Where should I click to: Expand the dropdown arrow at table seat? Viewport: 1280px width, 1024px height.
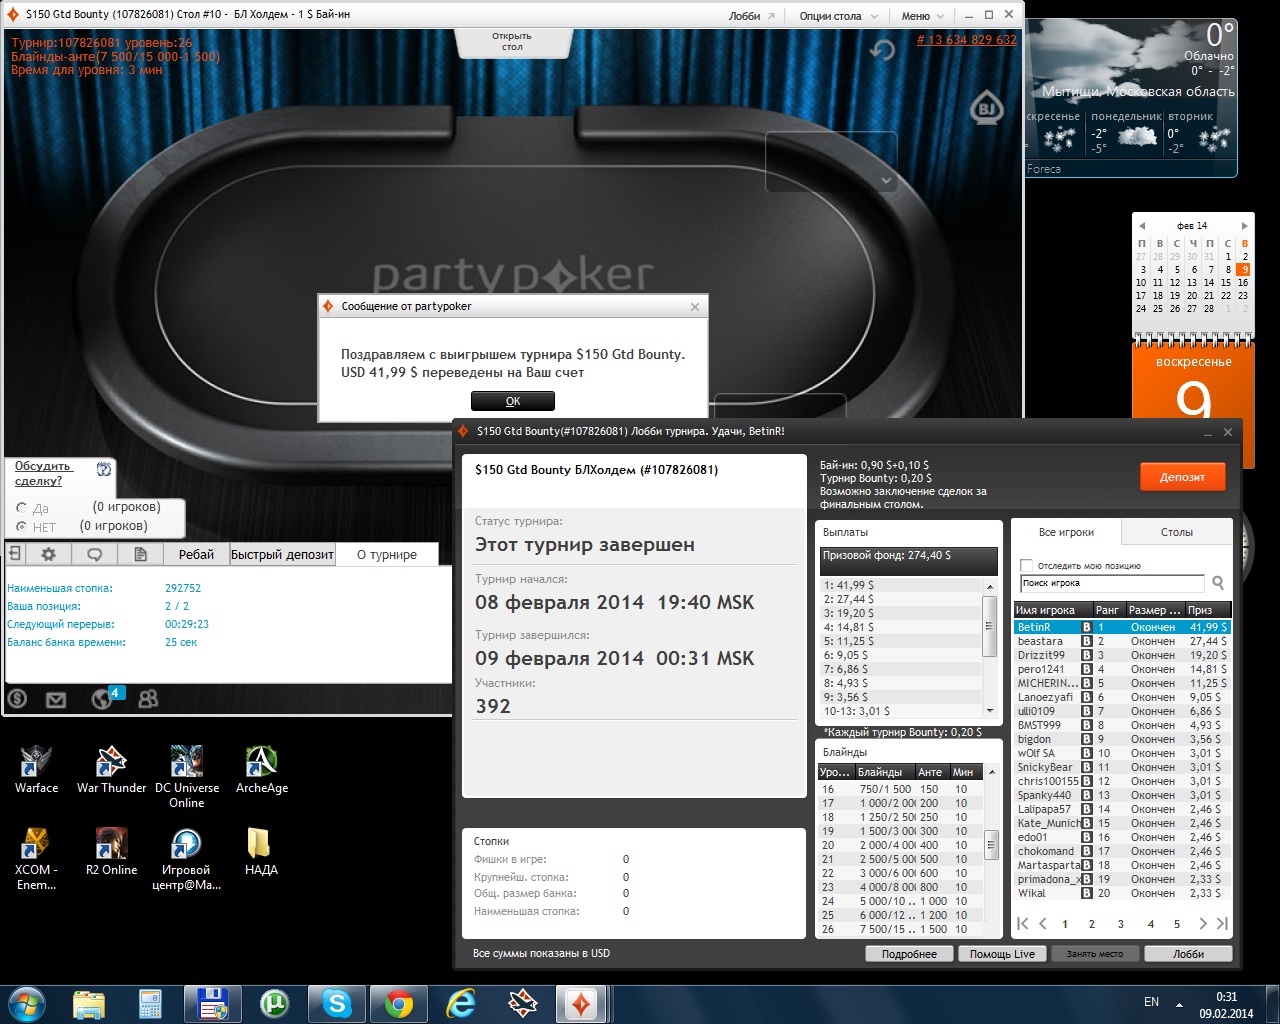[885, 180]
